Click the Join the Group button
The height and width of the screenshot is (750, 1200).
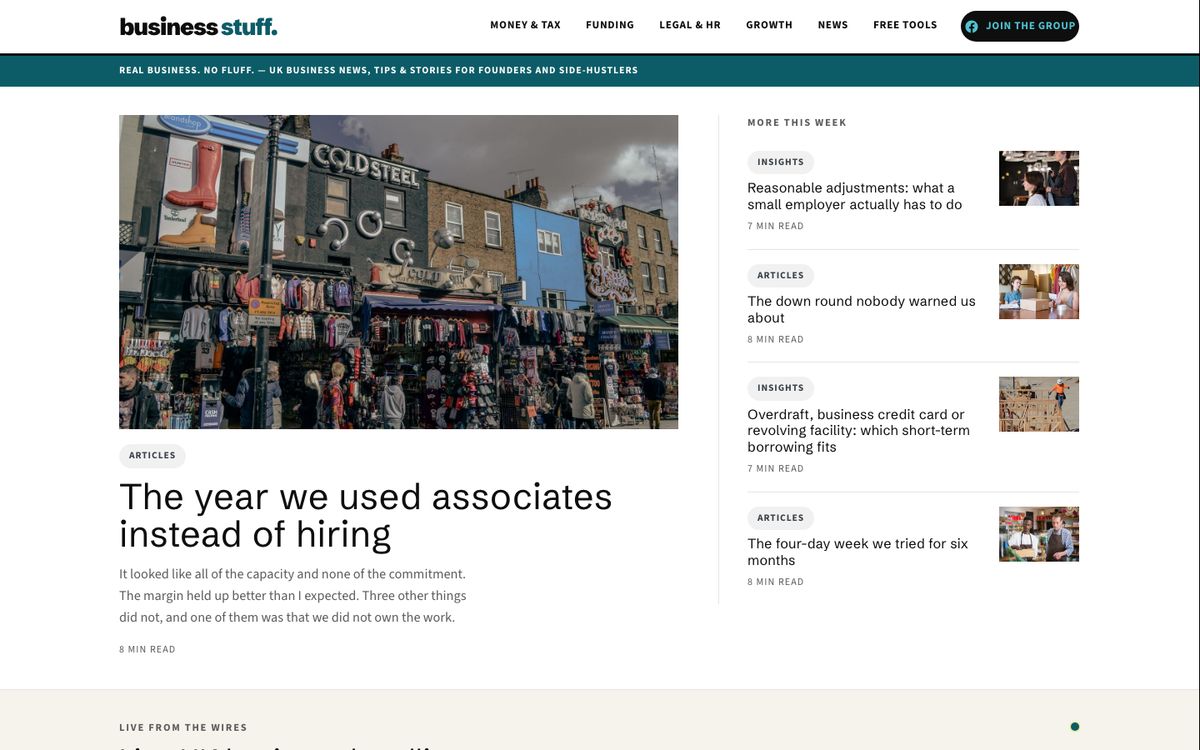point(1020,26)
